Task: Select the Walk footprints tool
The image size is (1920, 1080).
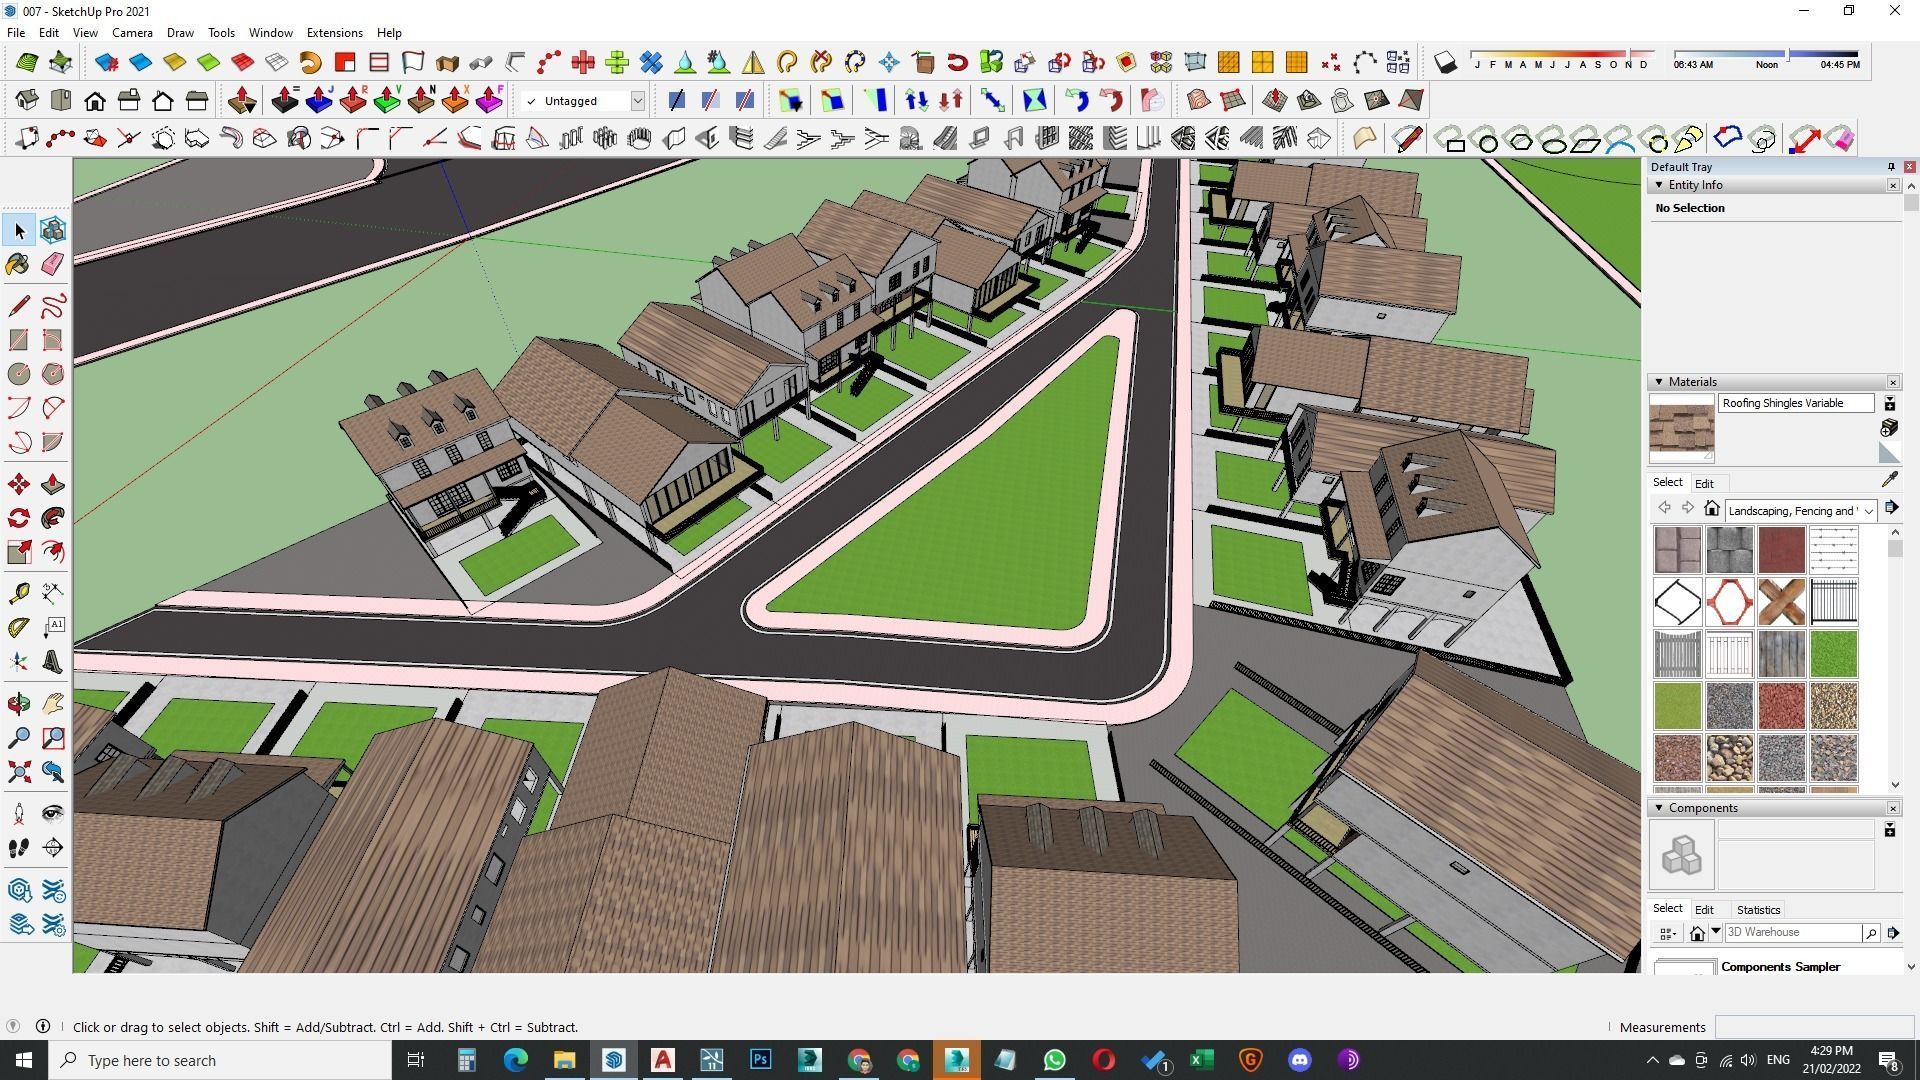Action: [19, 848]
